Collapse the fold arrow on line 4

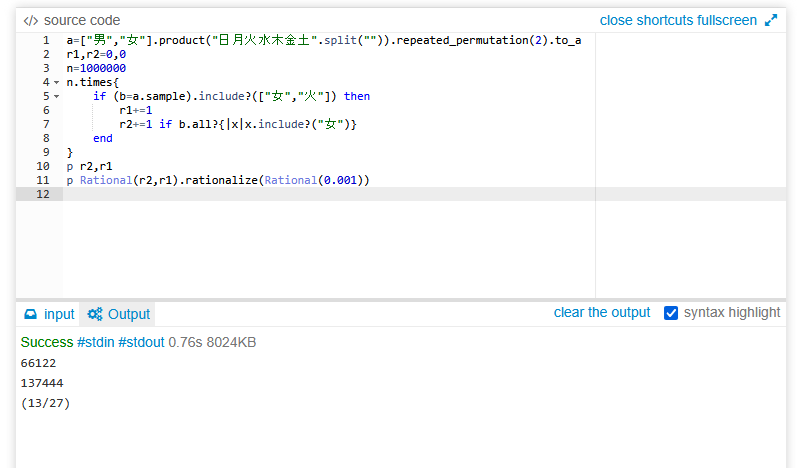(56, 82)
